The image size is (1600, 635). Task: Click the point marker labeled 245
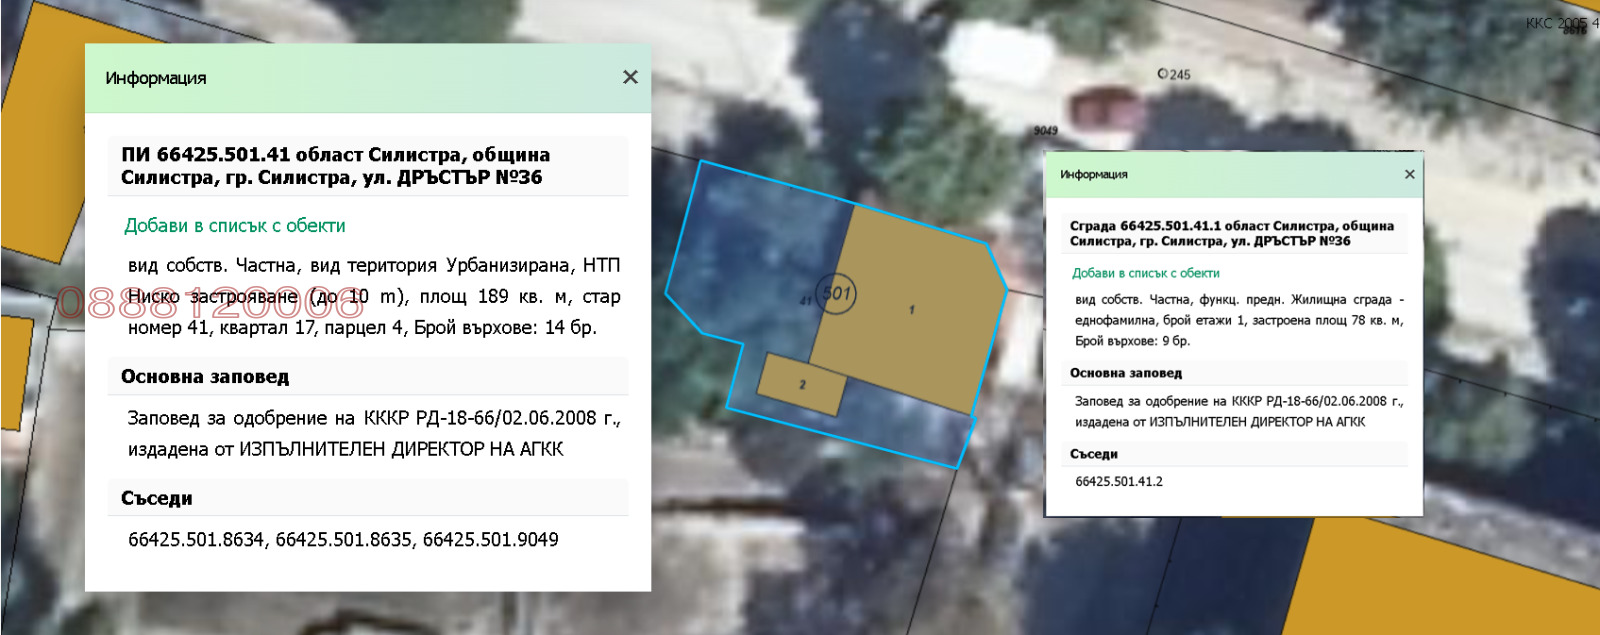coord(1163,74)
